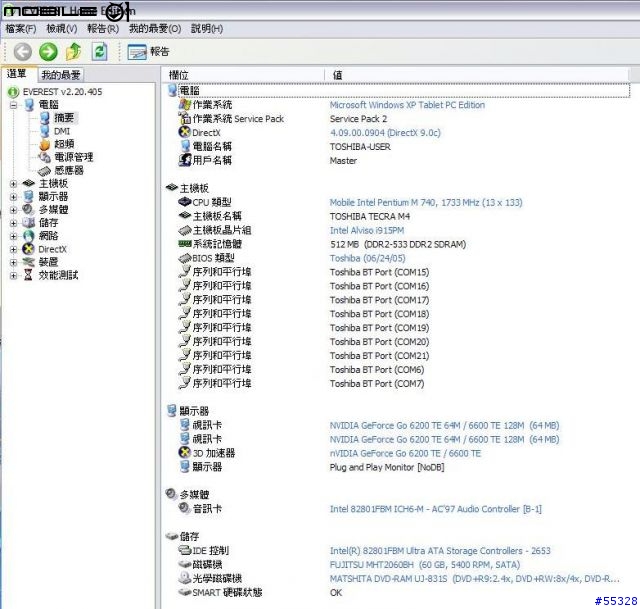The image size is (640, 609).
Task: Expand the 儲存 tree node
Action: pos(13,223)
